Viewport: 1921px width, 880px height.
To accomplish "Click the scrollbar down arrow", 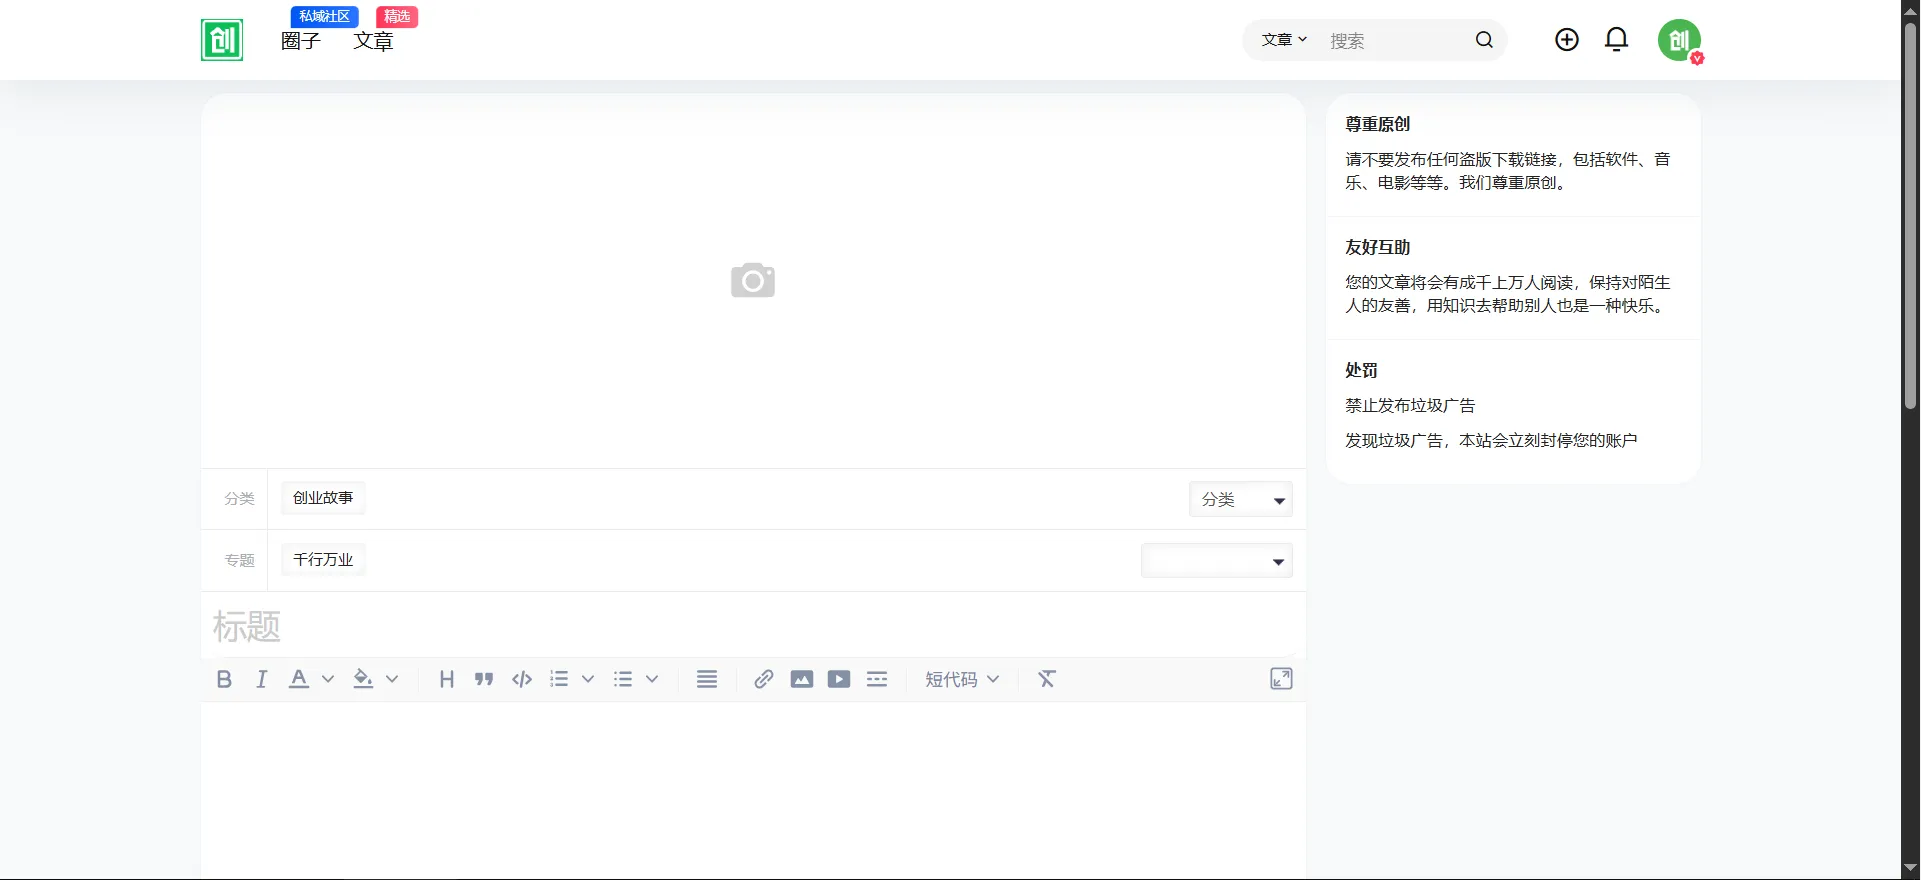I will (x=1911, y=869).
